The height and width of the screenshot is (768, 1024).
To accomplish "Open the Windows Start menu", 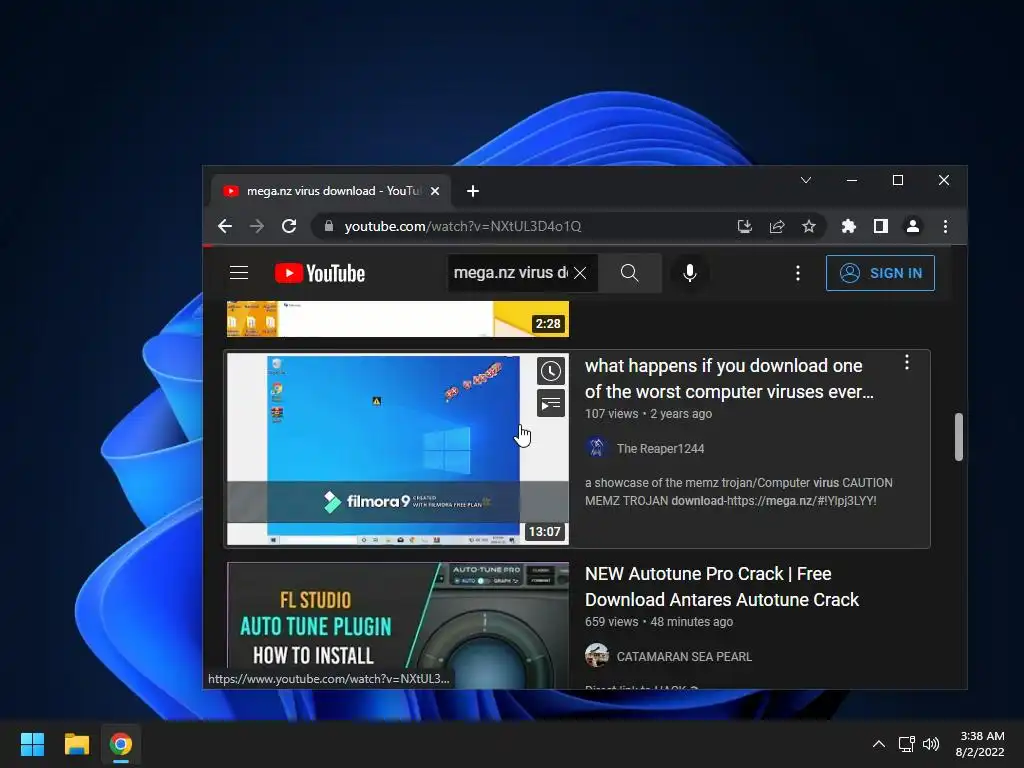I will pos(32,744).
